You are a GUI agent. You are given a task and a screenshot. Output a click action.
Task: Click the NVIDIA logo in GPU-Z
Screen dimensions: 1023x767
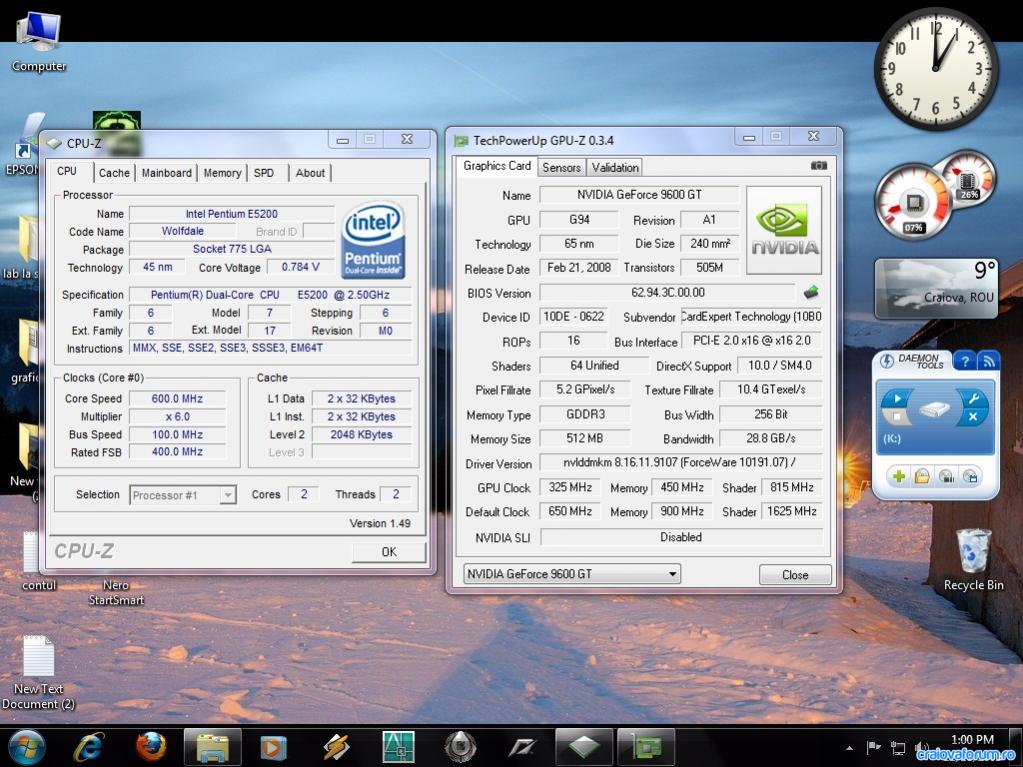pos(784,230)
